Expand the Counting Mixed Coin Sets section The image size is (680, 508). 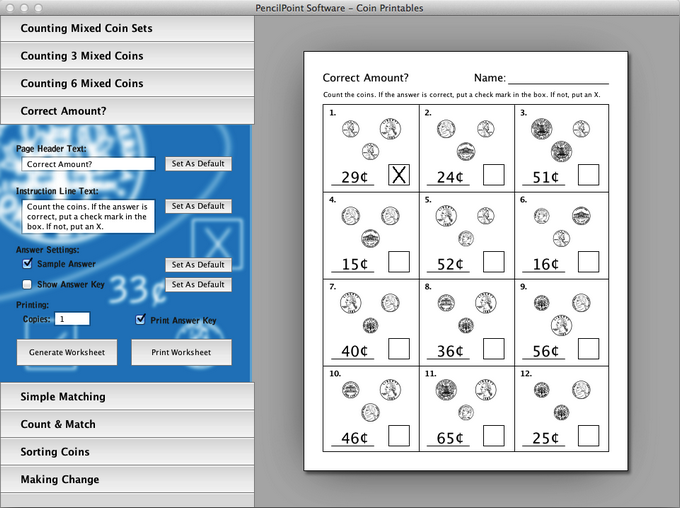[x=127, y=28]
